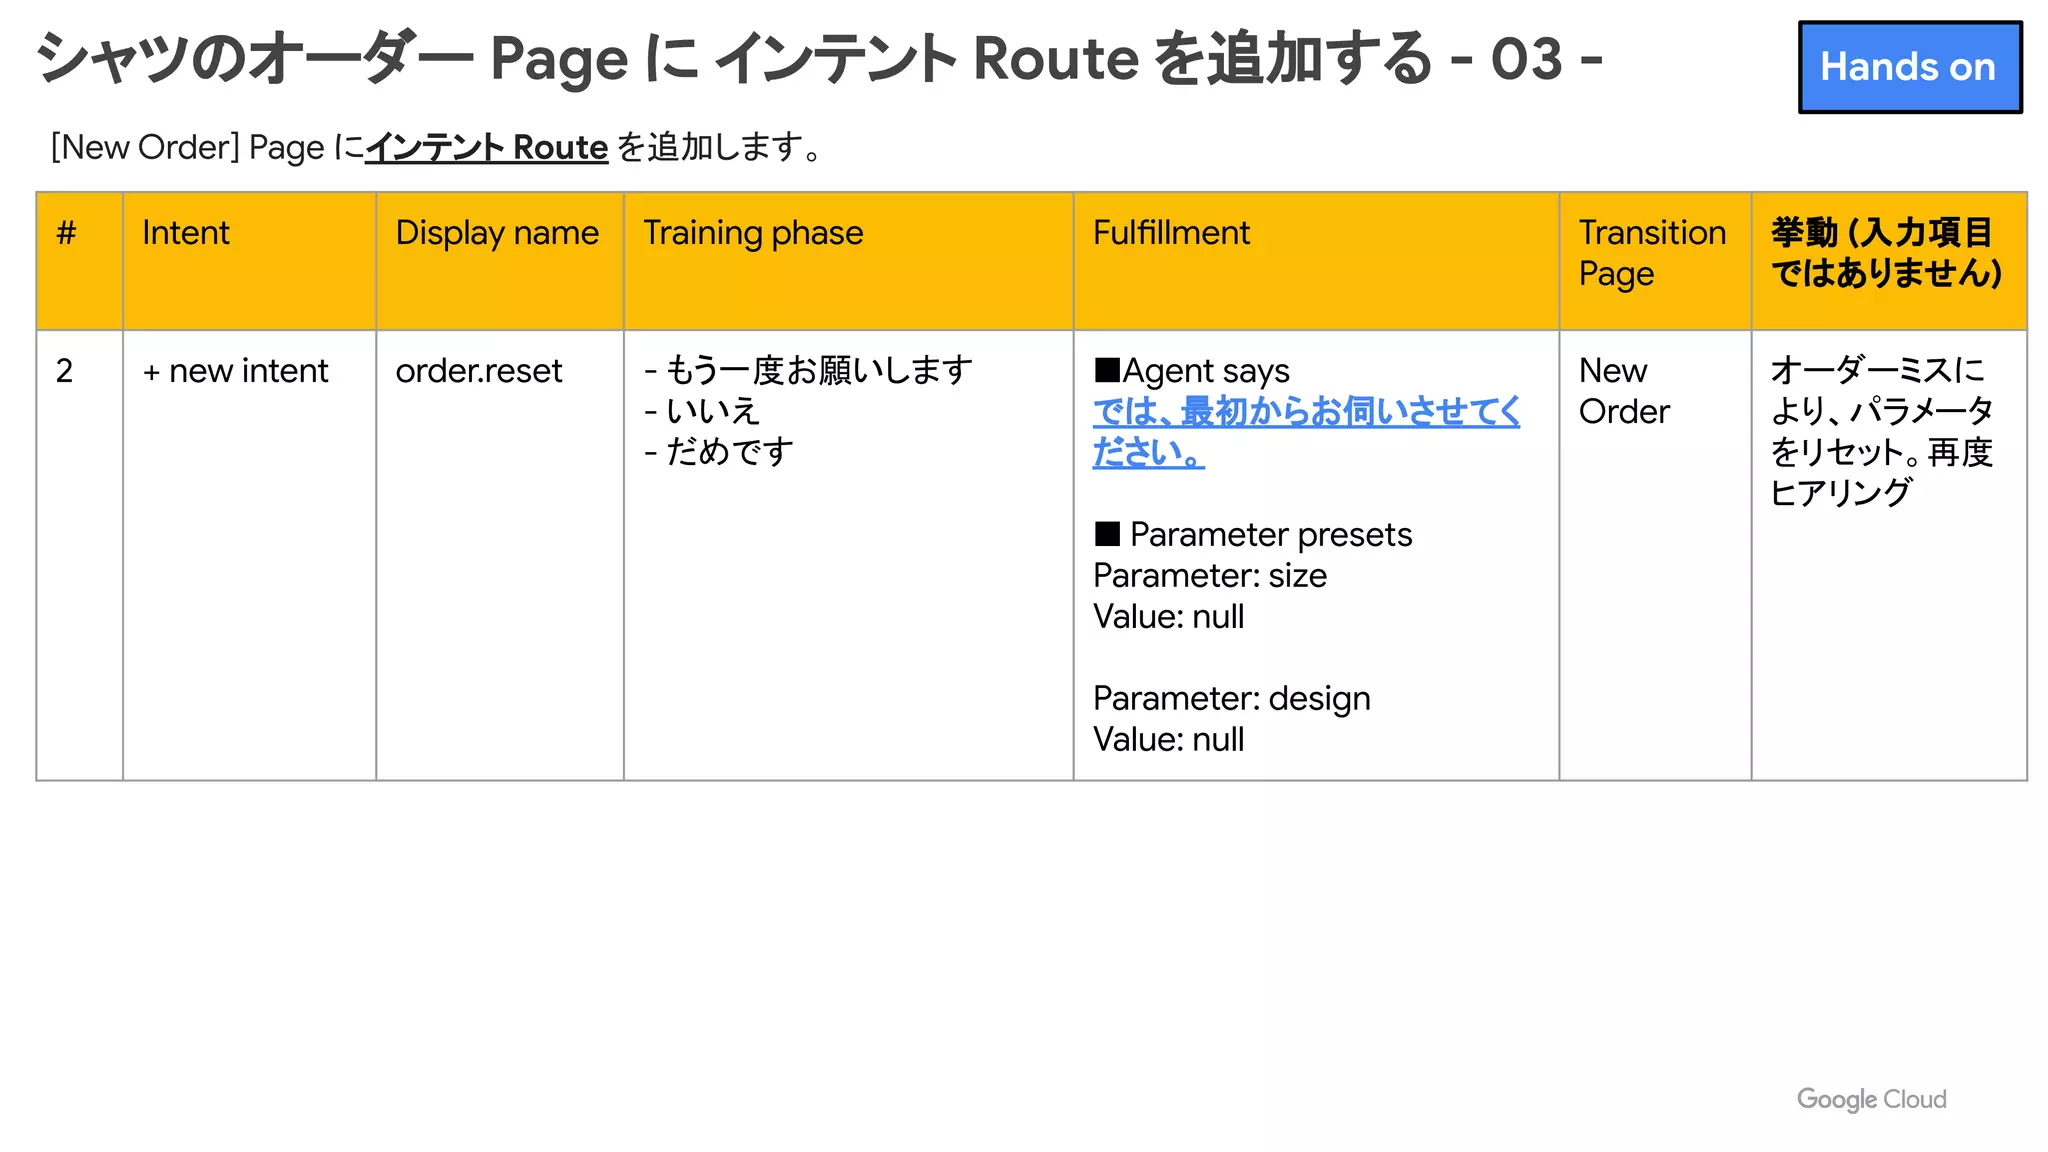This screenshot has height=1152, width=2048.
Task: Select the Parameter: size line
Action: 1210,575
